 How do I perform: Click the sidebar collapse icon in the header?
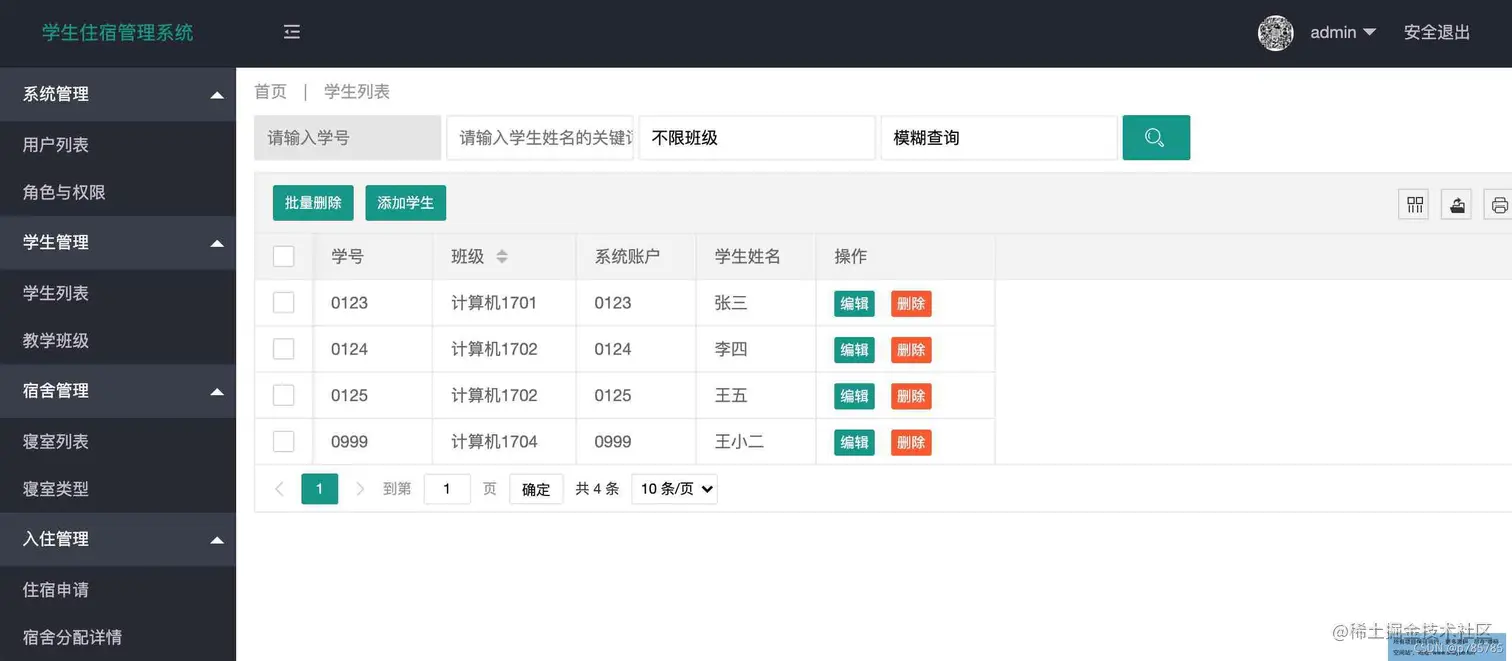291,31
